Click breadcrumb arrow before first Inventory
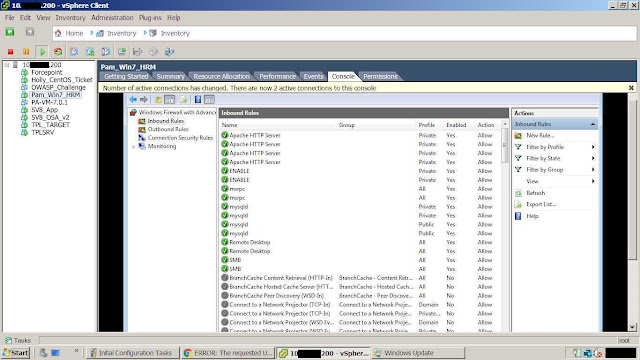 click(92, 33)
